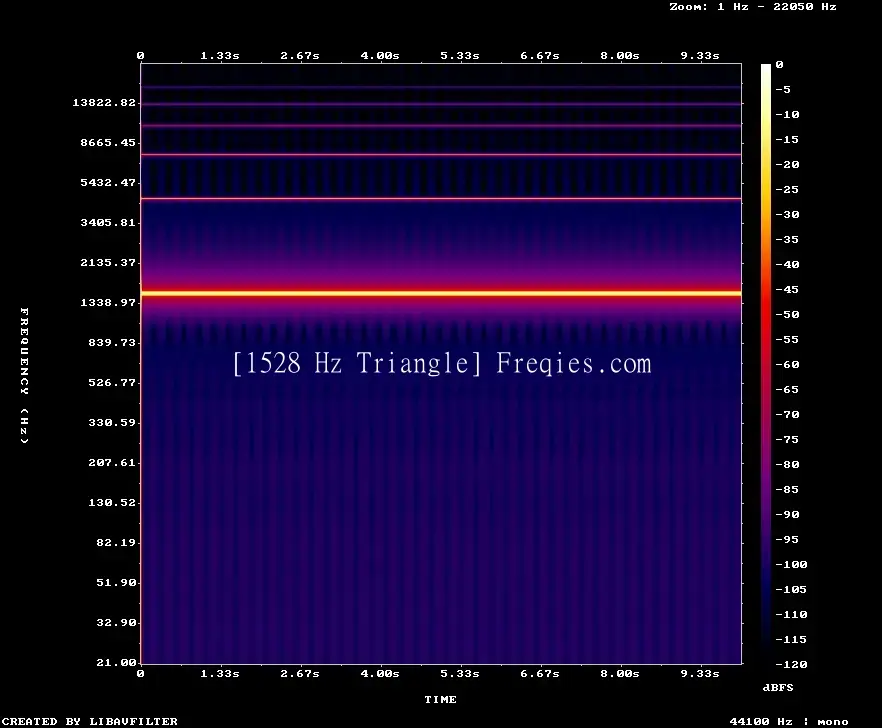Click the -40 value on dBFS scale
Screen dimensions: 882x728
tap(787, 264)
